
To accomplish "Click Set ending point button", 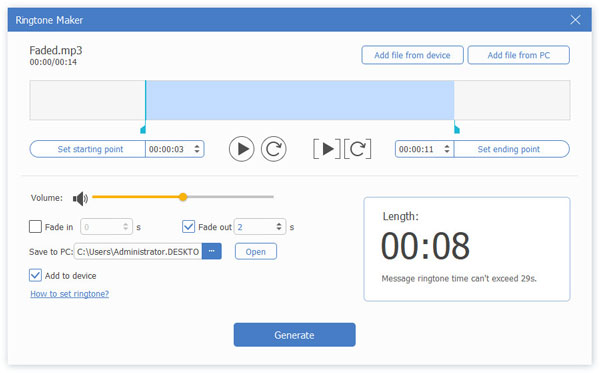I will (512, 149).
